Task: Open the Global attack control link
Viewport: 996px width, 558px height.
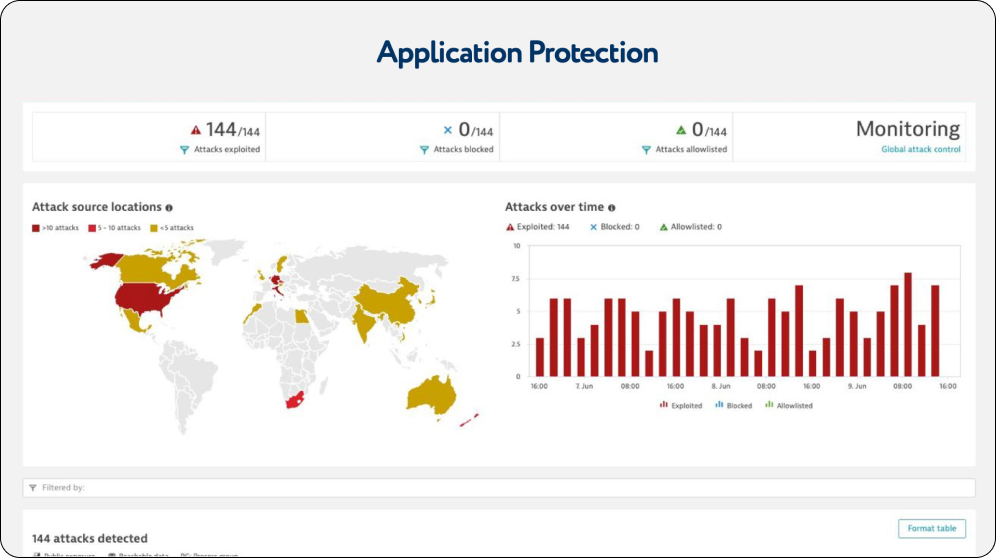Action: (920, 150)
